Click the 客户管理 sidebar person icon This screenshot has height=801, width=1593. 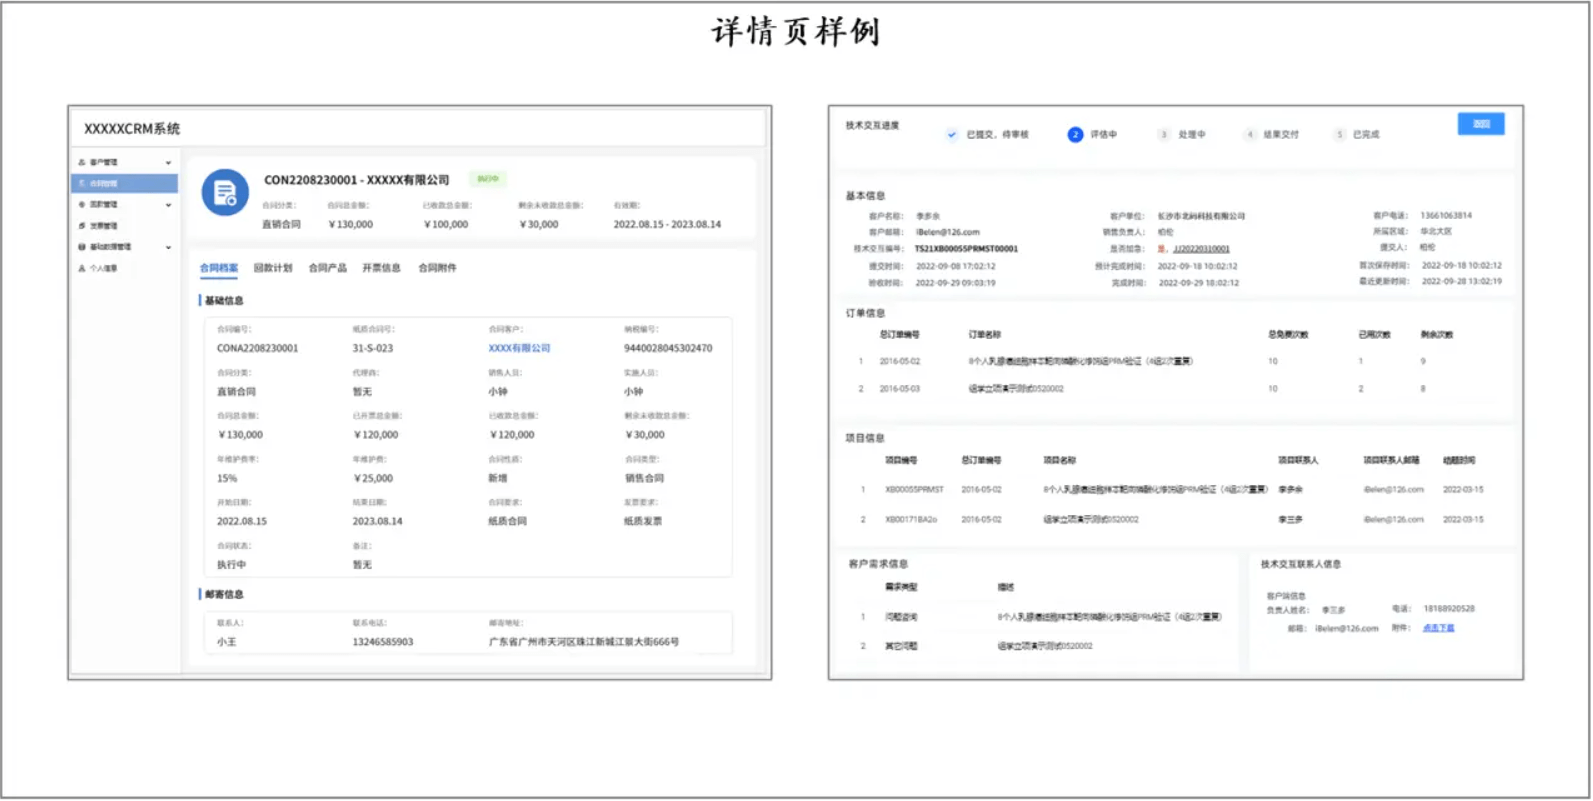pos(82,162)
